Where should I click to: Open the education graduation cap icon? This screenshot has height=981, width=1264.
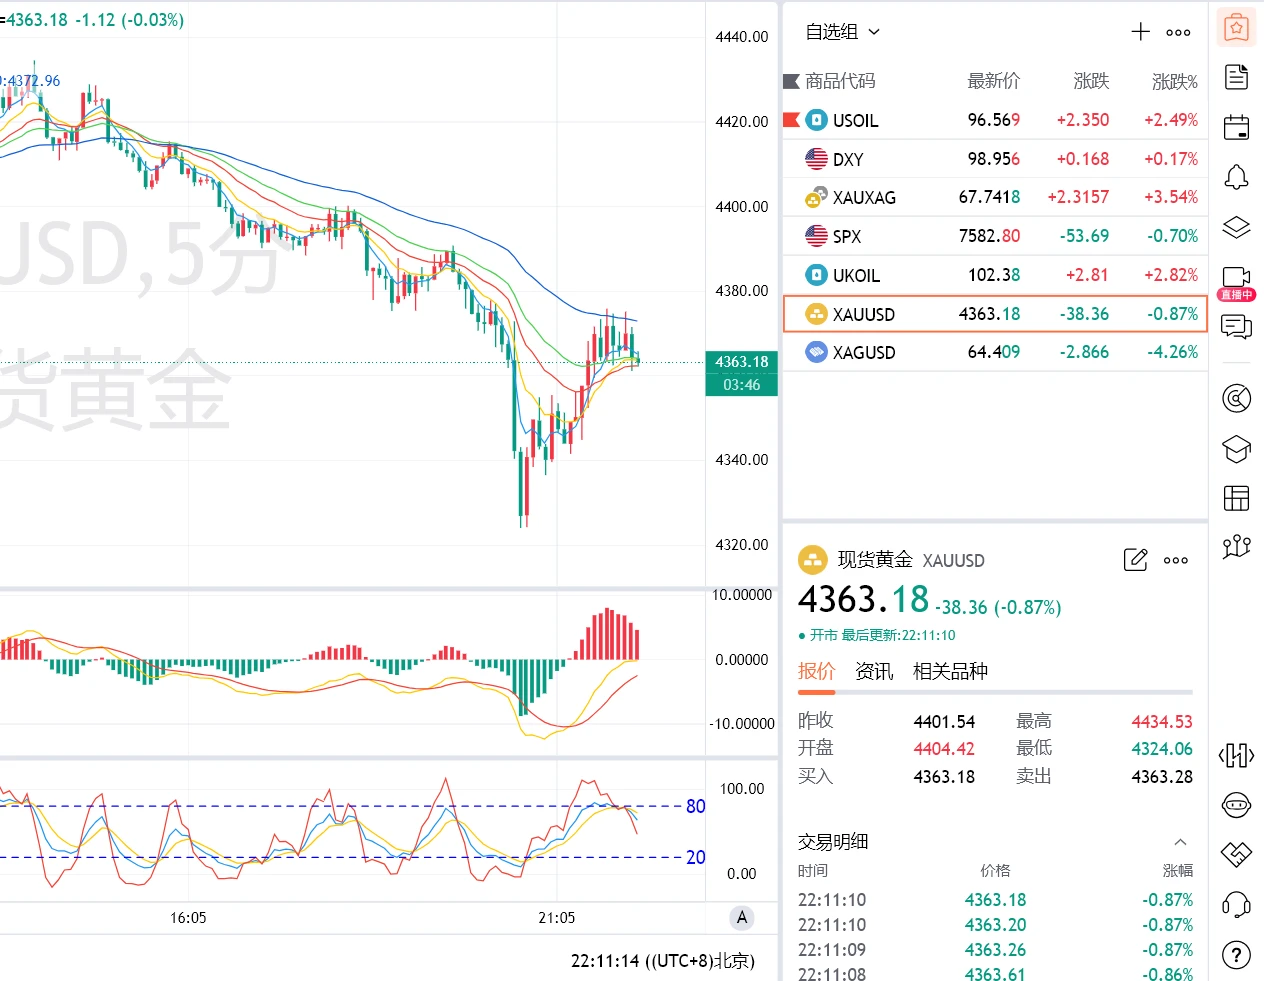[1237, 449]
